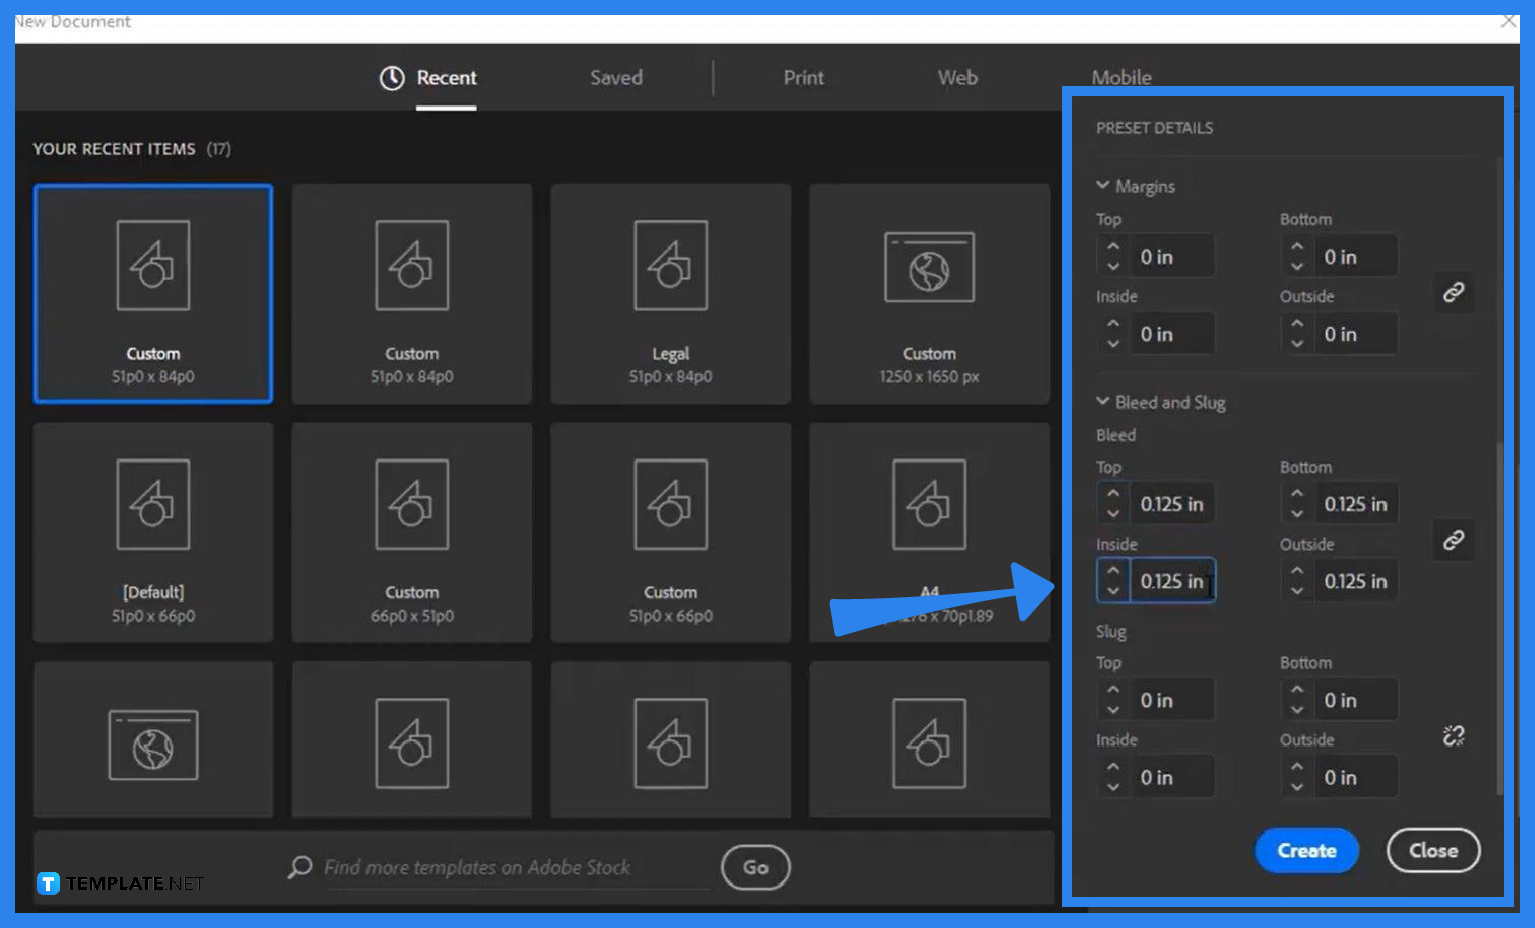
Task: Click the globe icon on the bottom-left web preset
Action: pyautogui.click(x=152, y=743)
